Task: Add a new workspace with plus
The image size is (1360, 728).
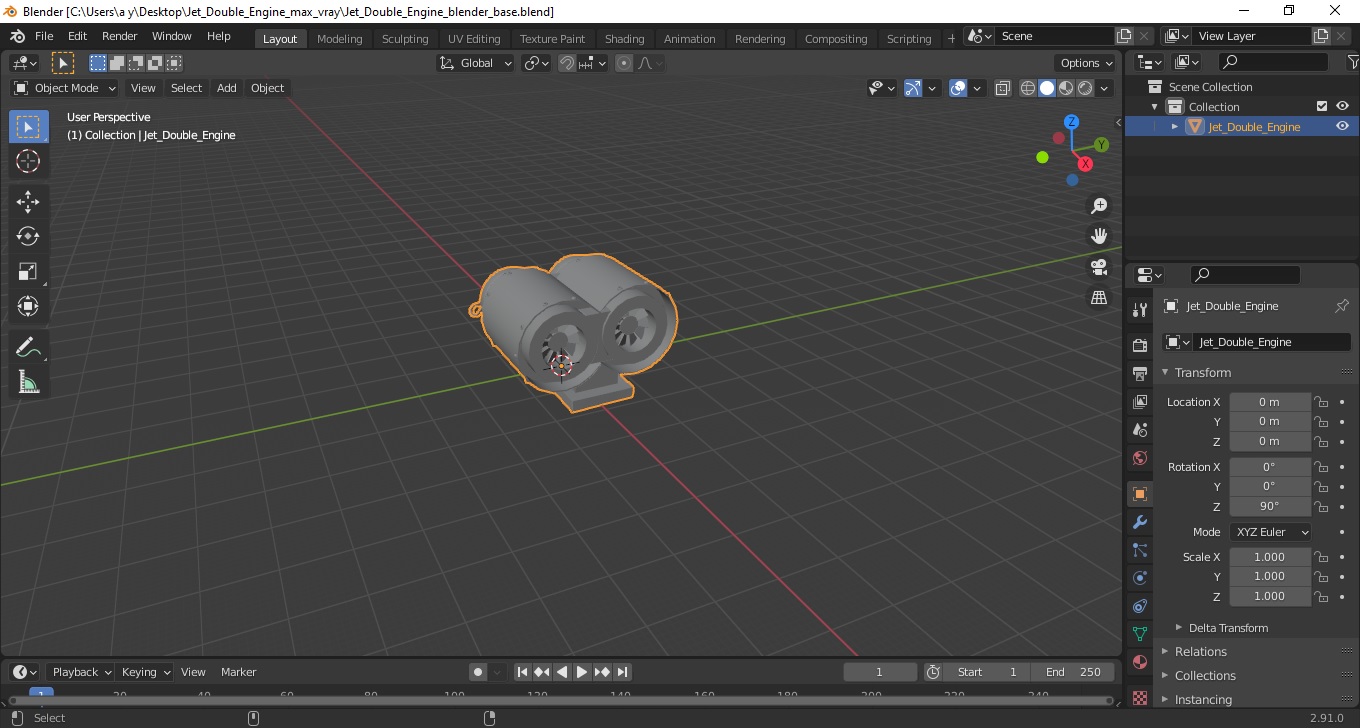Action: 951,39
